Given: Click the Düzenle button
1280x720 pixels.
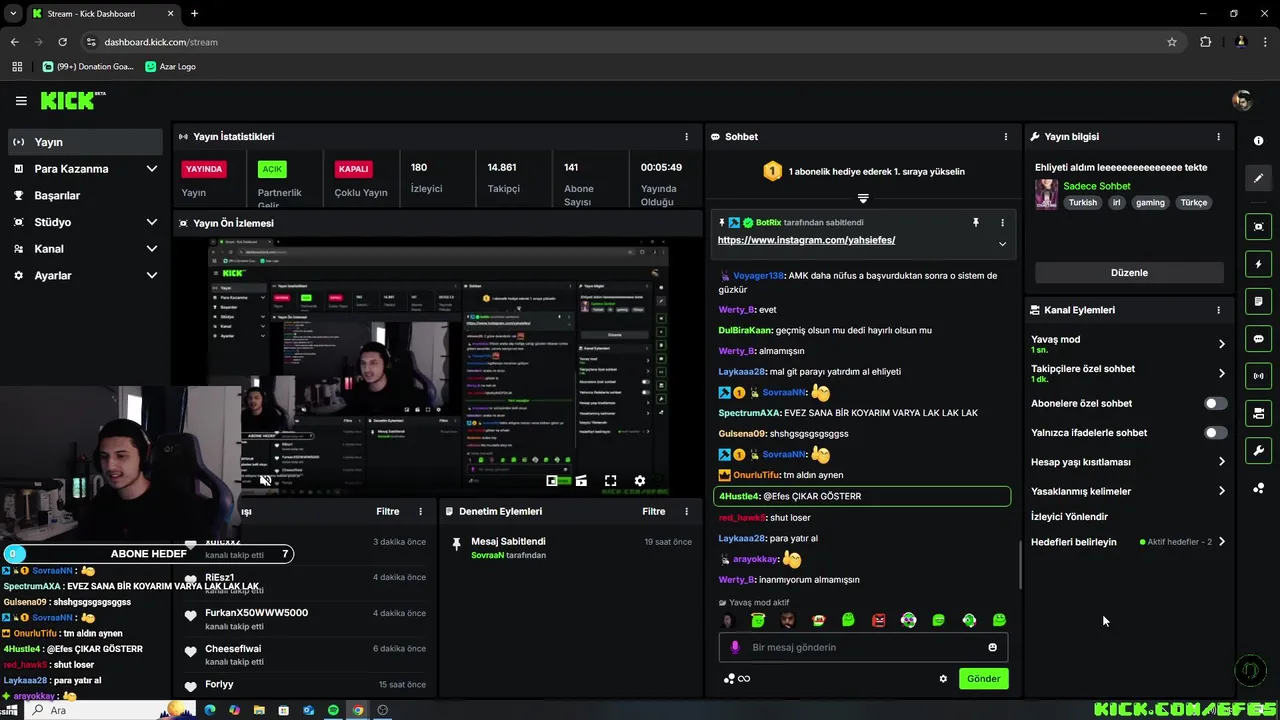Looking at the screenshot, I should tap(1129, 273).
